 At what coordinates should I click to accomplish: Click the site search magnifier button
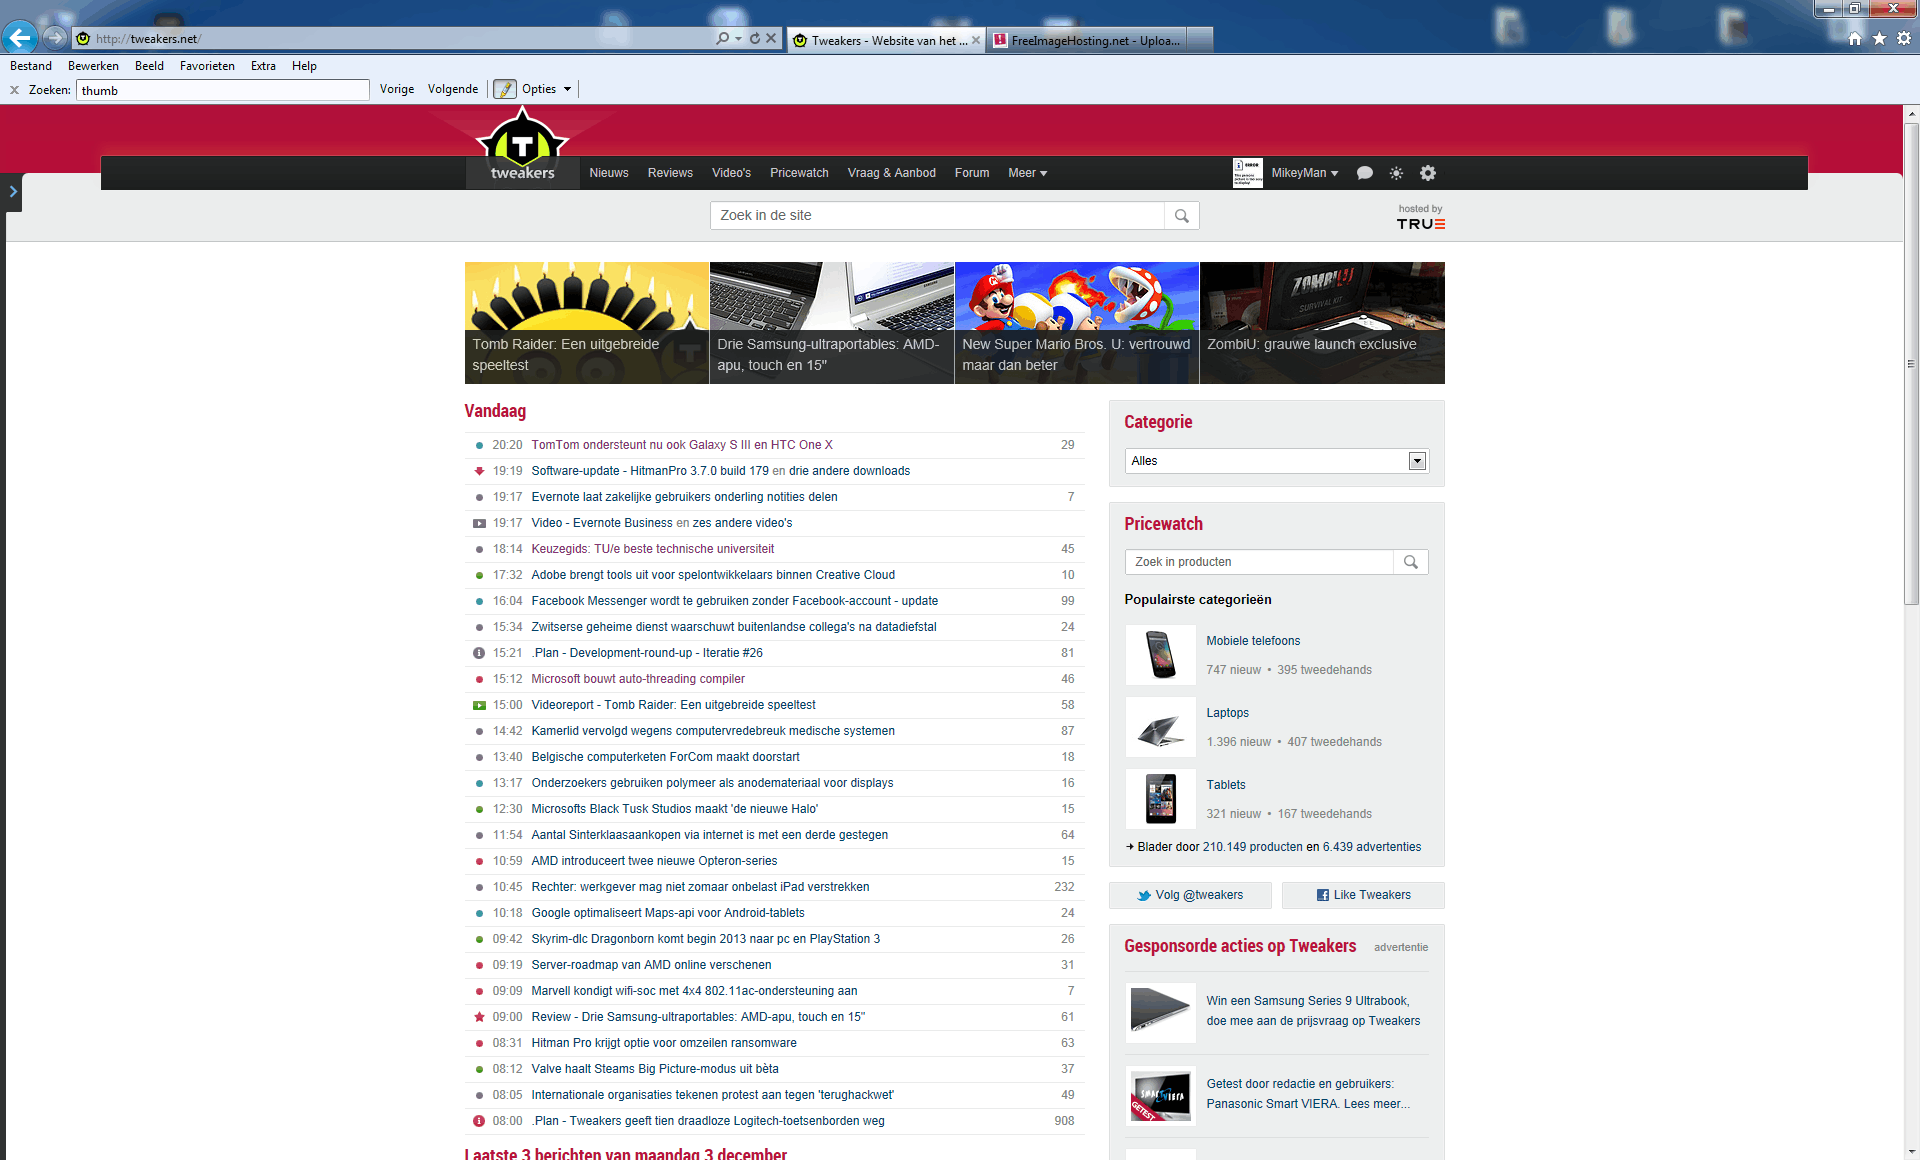point(1181,216)
